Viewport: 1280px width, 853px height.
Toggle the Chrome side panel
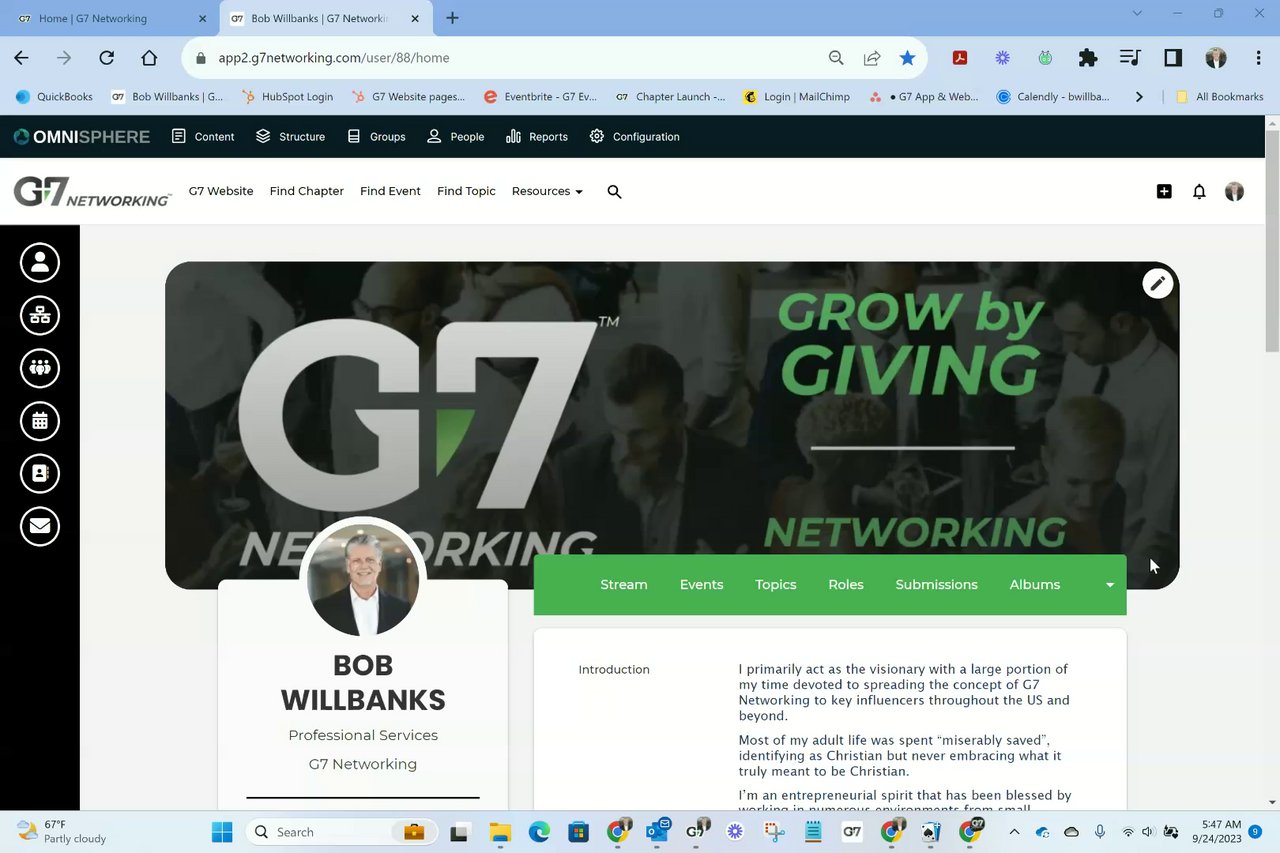[1173, 58]
